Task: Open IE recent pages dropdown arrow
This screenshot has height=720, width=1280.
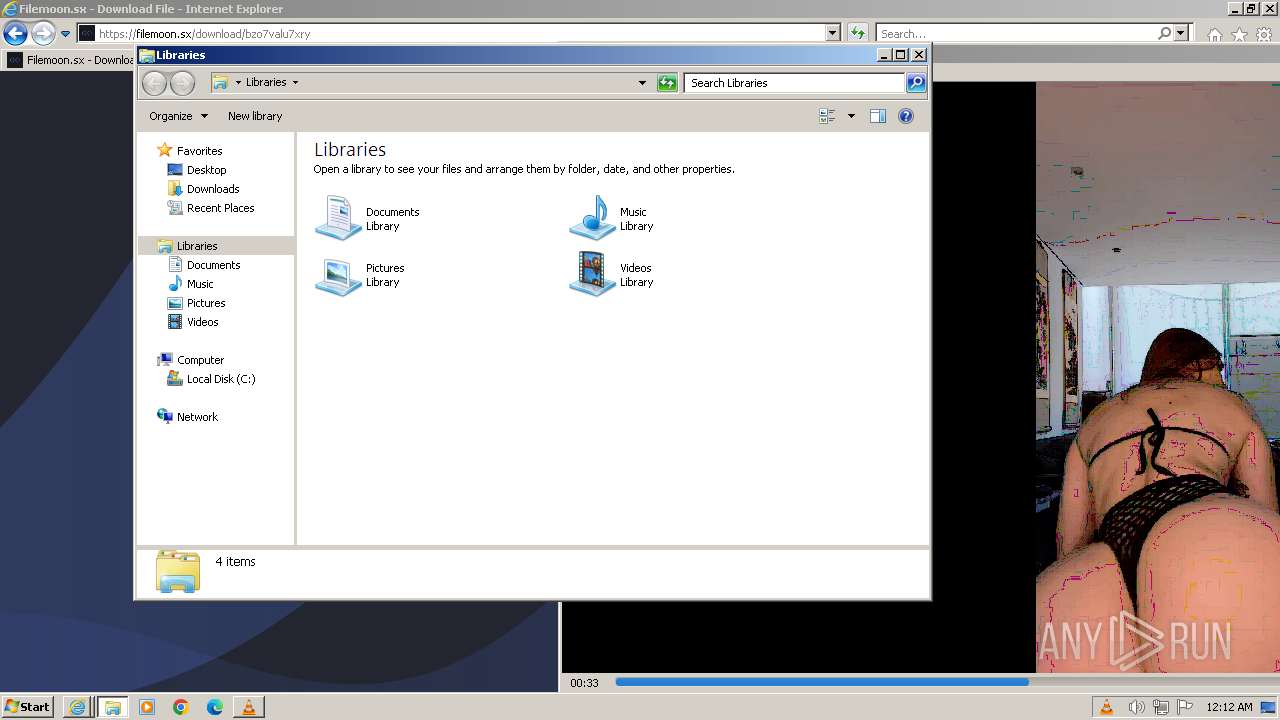Action: tap(65, 34)
